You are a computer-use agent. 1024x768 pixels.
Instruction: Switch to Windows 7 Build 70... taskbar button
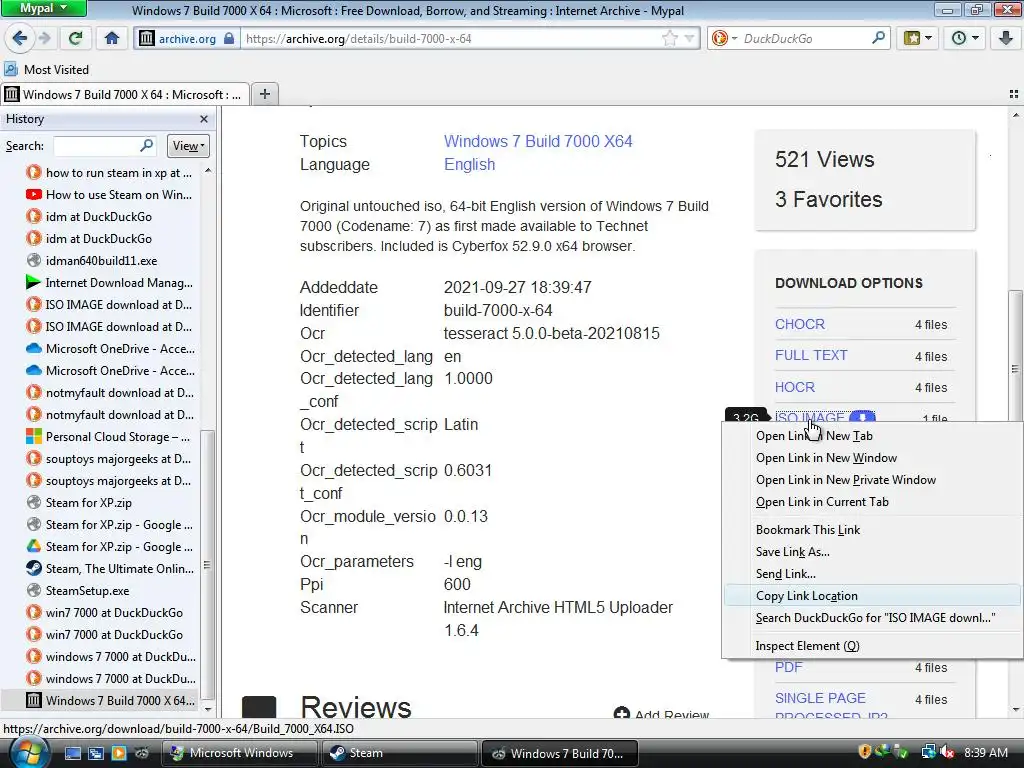(x=559, y=753)
